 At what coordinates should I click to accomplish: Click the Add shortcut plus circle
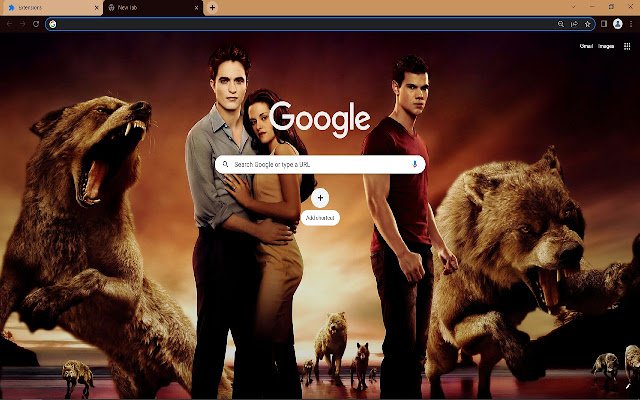click(x=320, y=198)
